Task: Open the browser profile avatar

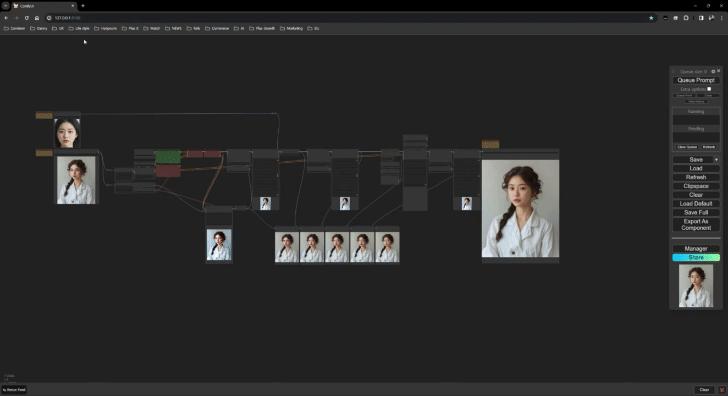Action: (x=711, y=18)
